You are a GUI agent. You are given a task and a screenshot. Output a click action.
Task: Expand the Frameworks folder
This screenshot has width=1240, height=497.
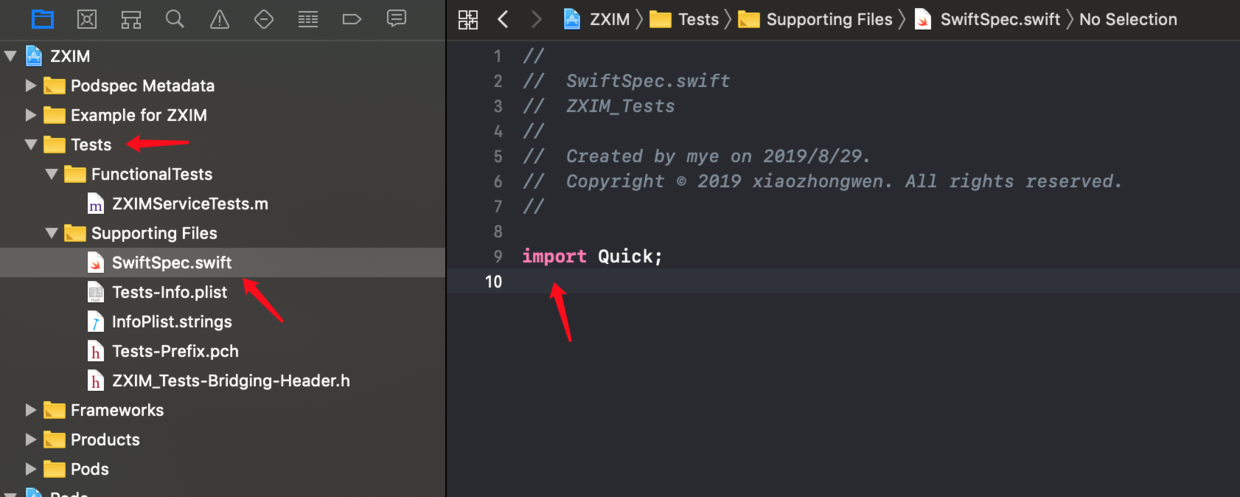point(31,410)
